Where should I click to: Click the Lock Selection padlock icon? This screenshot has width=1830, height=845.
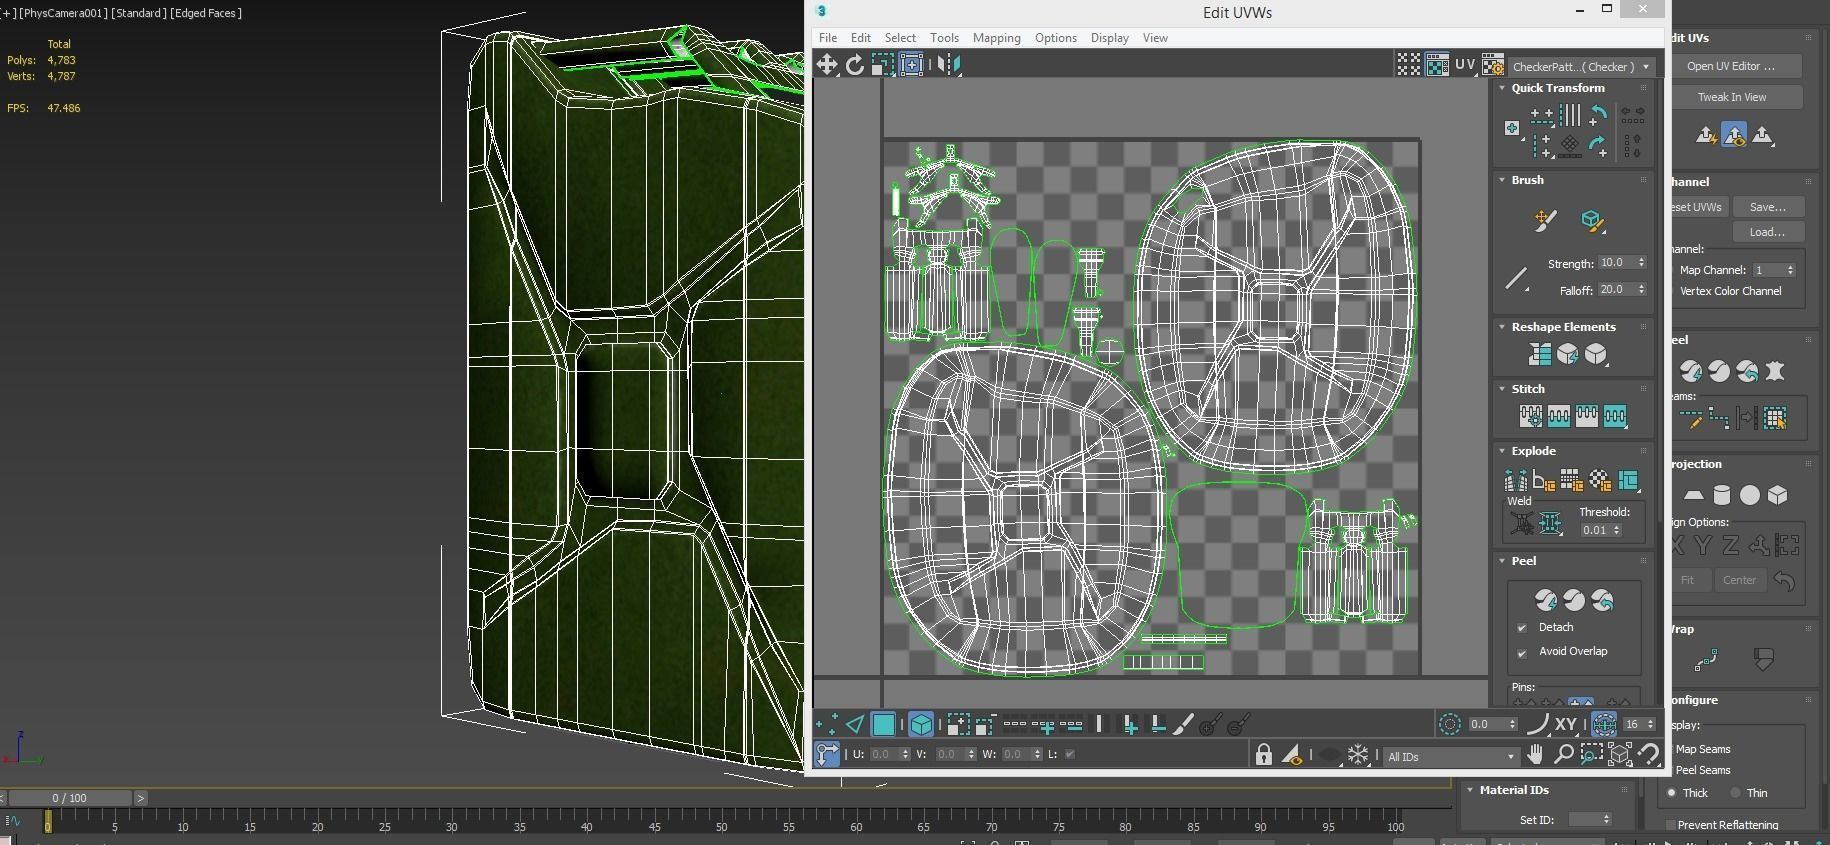tap(1263, 755)
